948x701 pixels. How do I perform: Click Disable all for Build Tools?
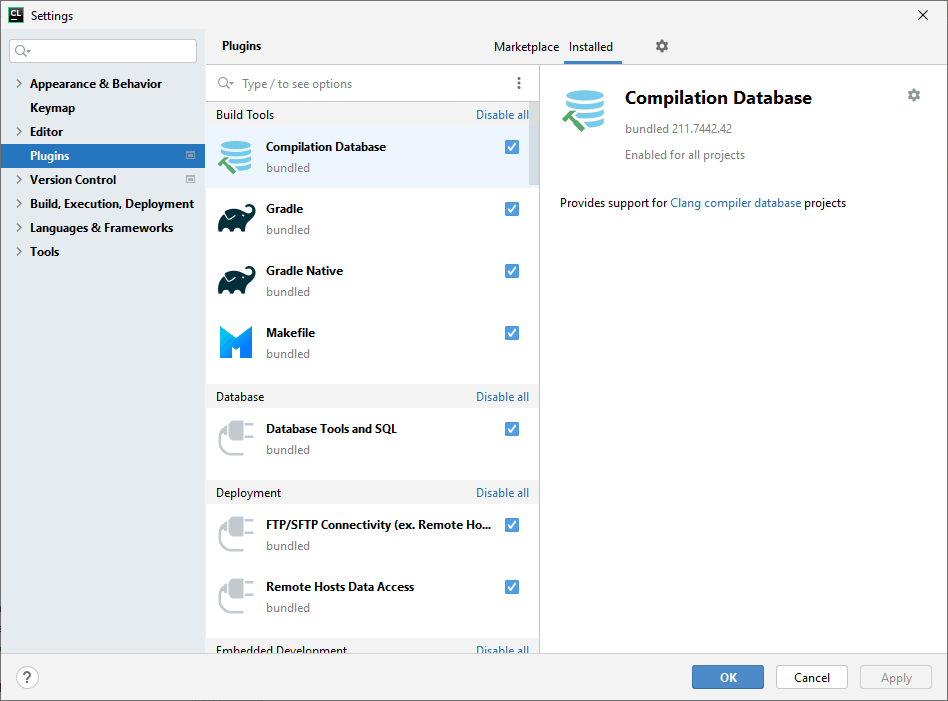coord(502,115)
